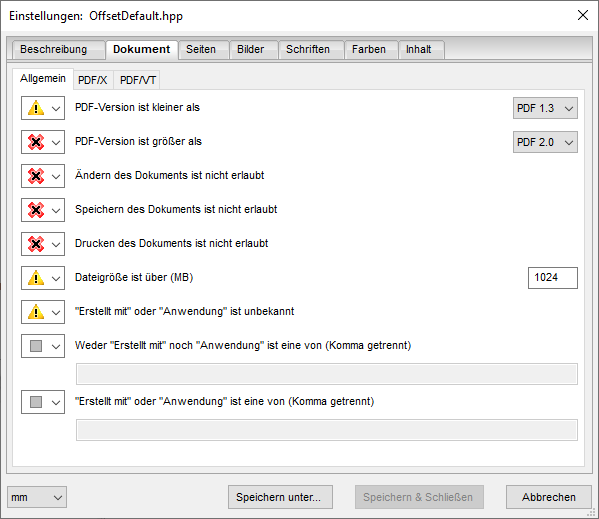Switch to the PDF/X sub-tab
Viewport: 599px width, 519px height.
click(93, 80)
